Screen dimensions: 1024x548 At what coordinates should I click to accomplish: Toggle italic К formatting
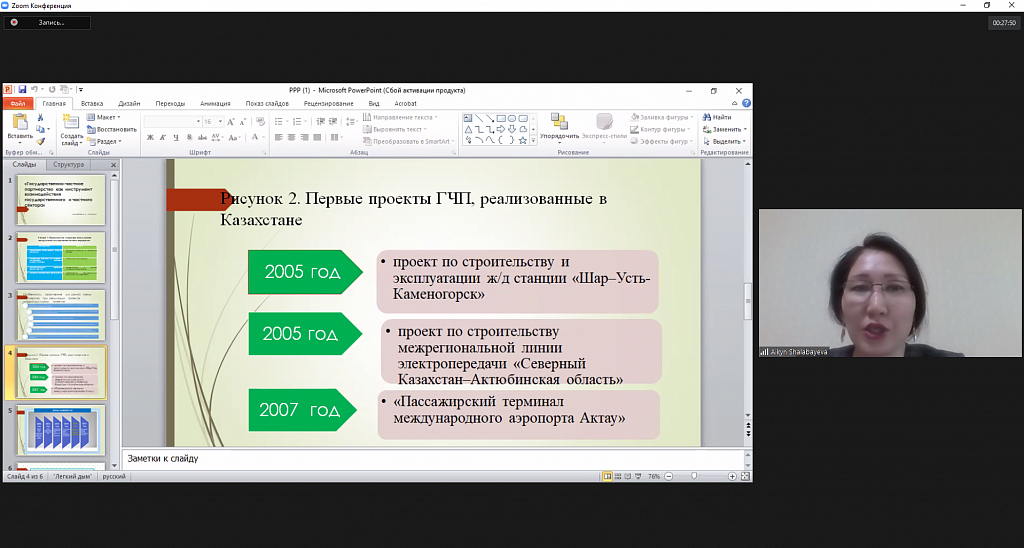tap(163, 138)
